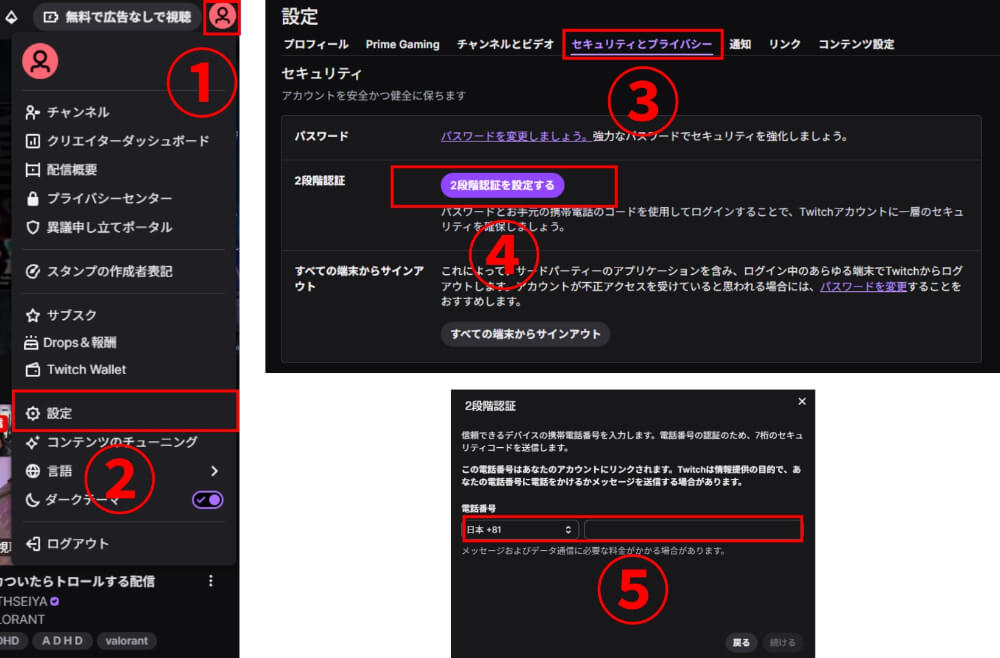Image resolution: width=1000 pixels, height=658 pixels.
Task: Click 2段階認証を設定する button
Action: click(x=503, y=185)
